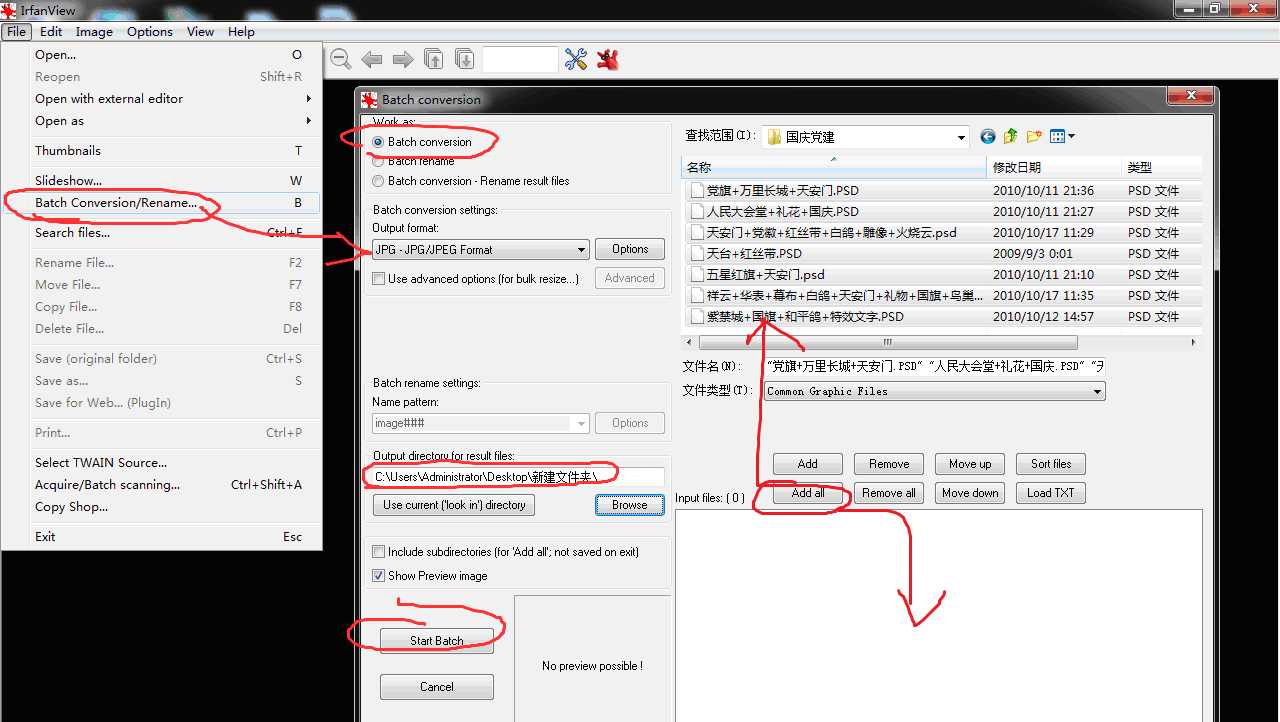This screenshot has width=1280, height=722.
Task: Click Exit in the File menu
Action: coord(161,537)
